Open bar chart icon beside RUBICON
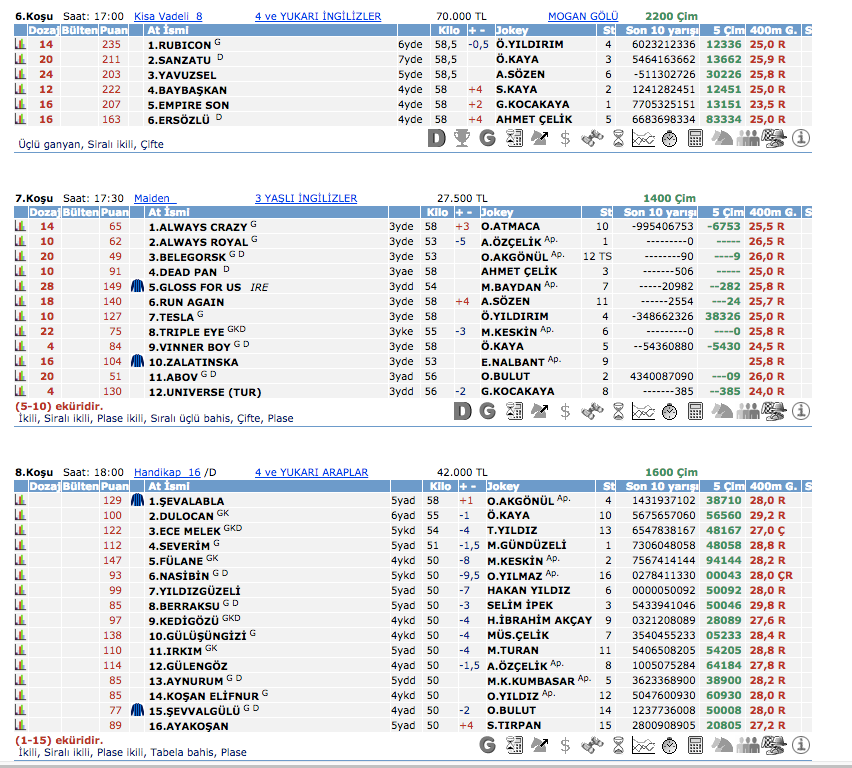The image size is (852, 768). [x=19, y=45]
